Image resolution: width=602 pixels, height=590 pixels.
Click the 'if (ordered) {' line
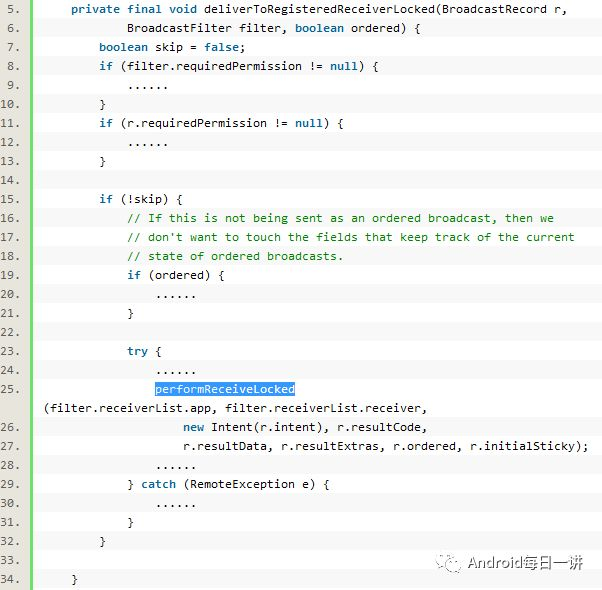[x=176, y=275]
